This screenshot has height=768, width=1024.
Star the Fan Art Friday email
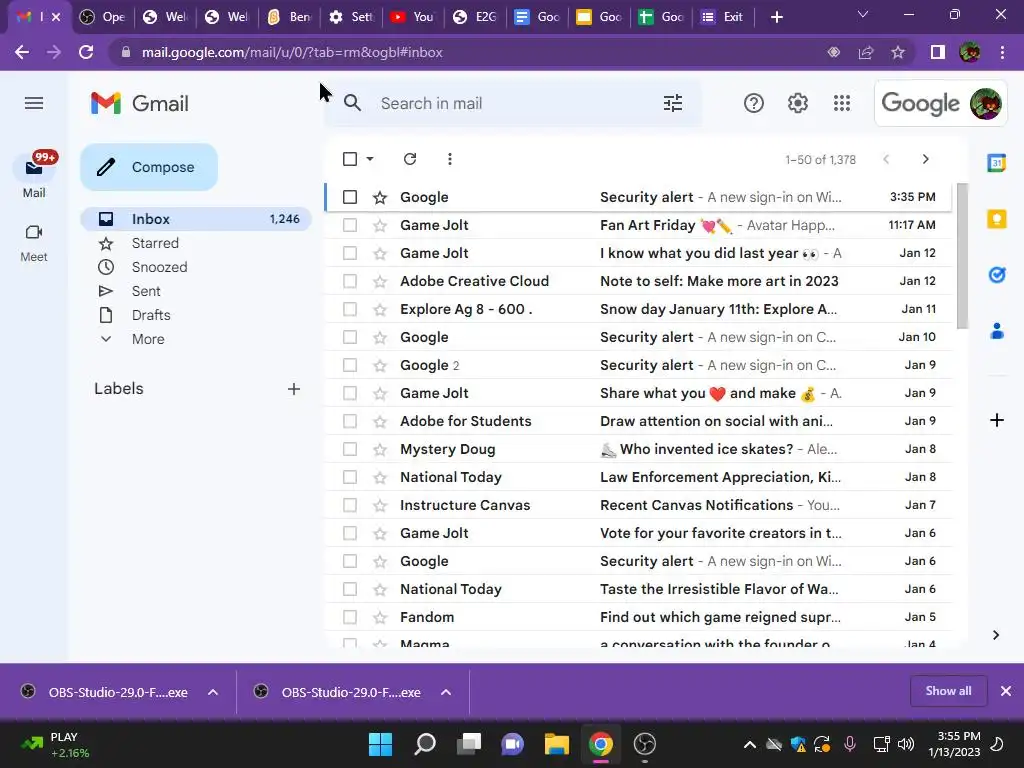coord(380,225)
